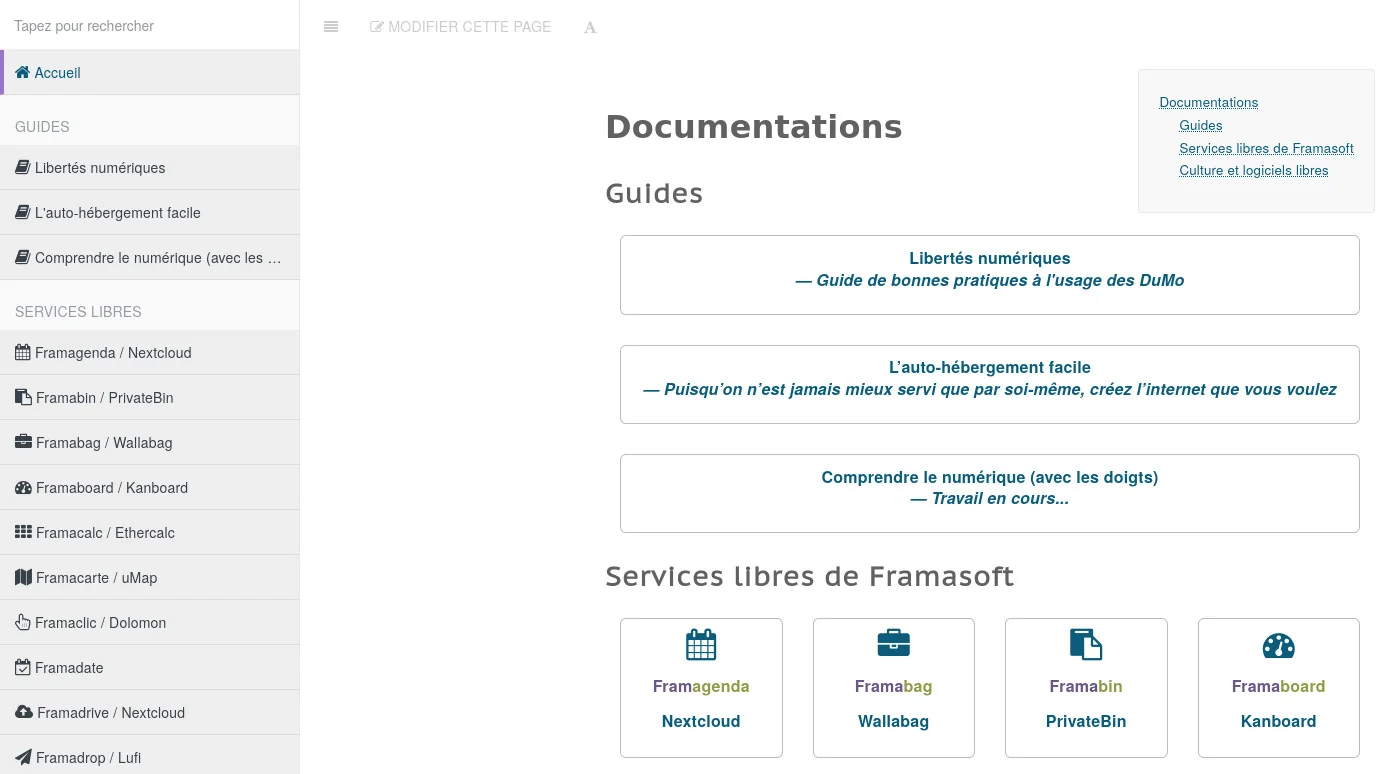The width and height of the screenshot is (1378, 774).
Task: Open the Comprendre le numérique (avec les doigts) card
Action: click(x=989, y=493)
